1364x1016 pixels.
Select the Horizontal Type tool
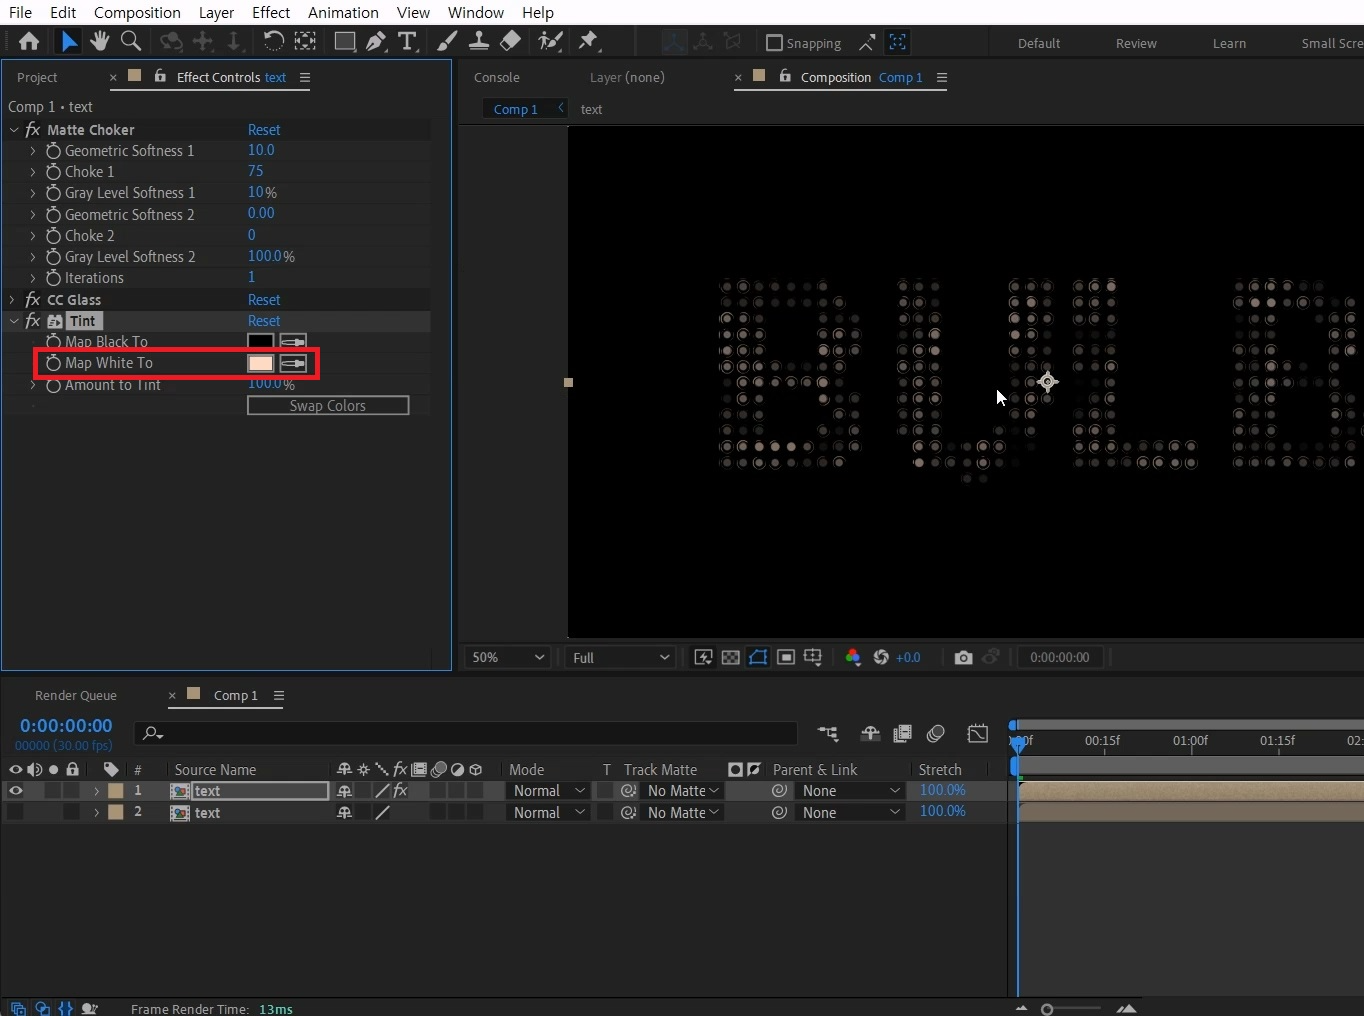point(407,42)
